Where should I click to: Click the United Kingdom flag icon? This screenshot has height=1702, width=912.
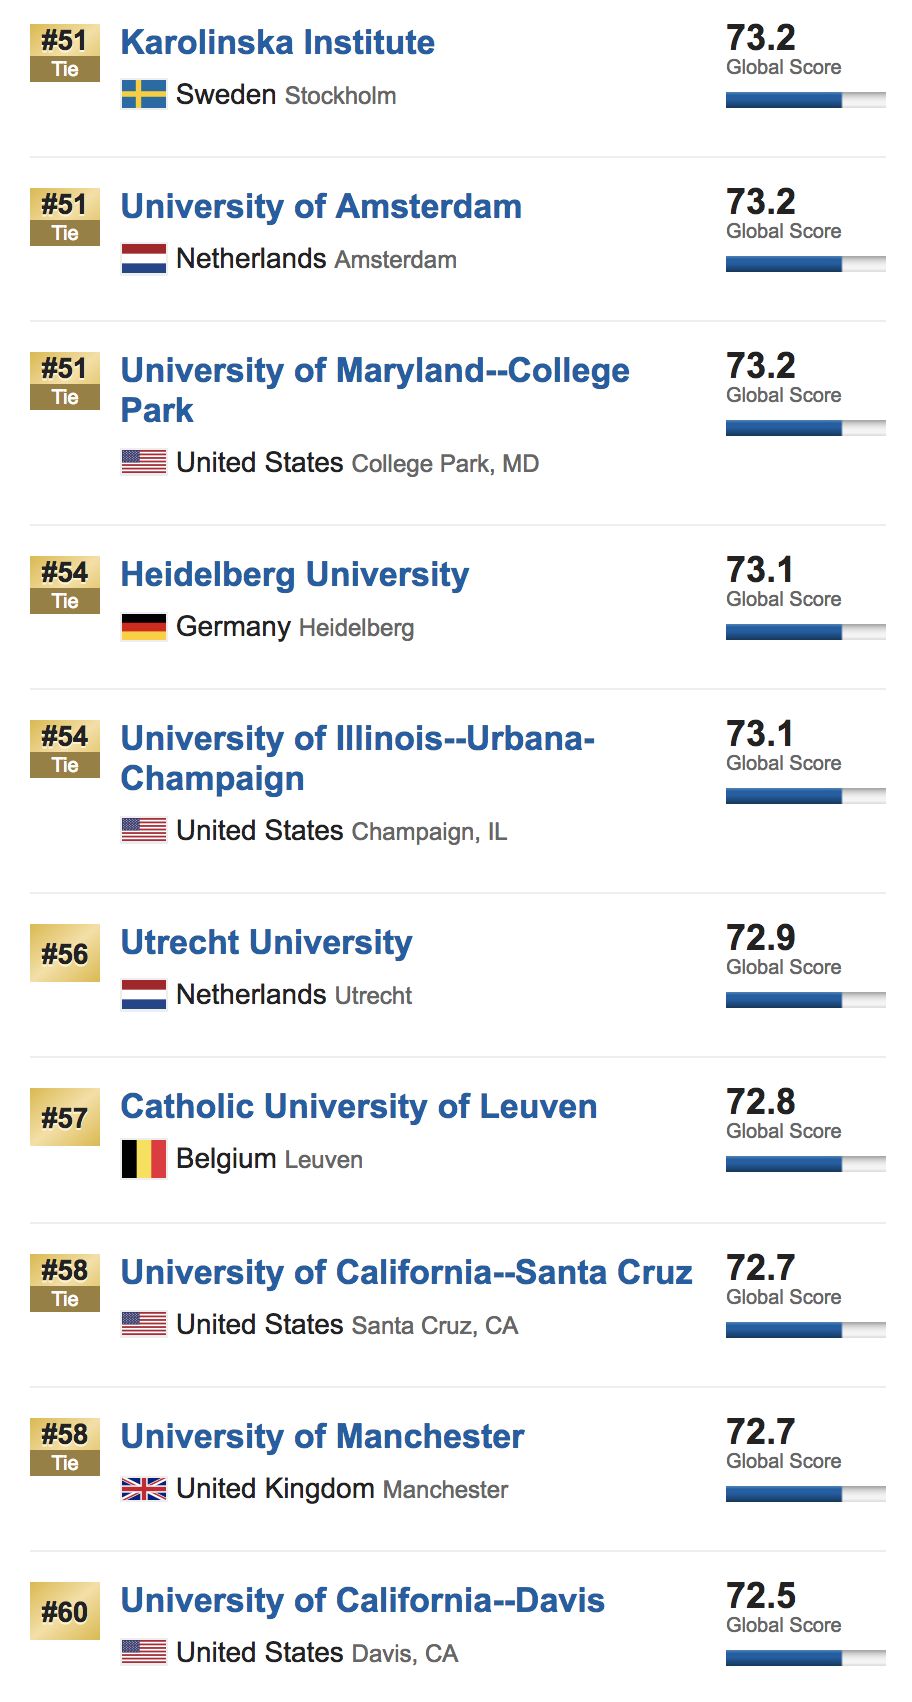coord(143,1489)
